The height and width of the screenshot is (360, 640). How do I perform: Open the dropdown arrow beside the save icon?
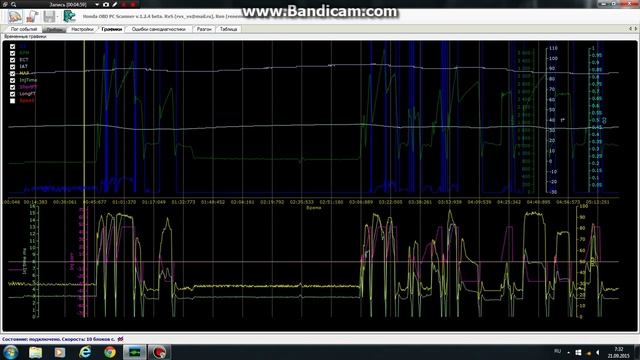[x=58, y=17]
